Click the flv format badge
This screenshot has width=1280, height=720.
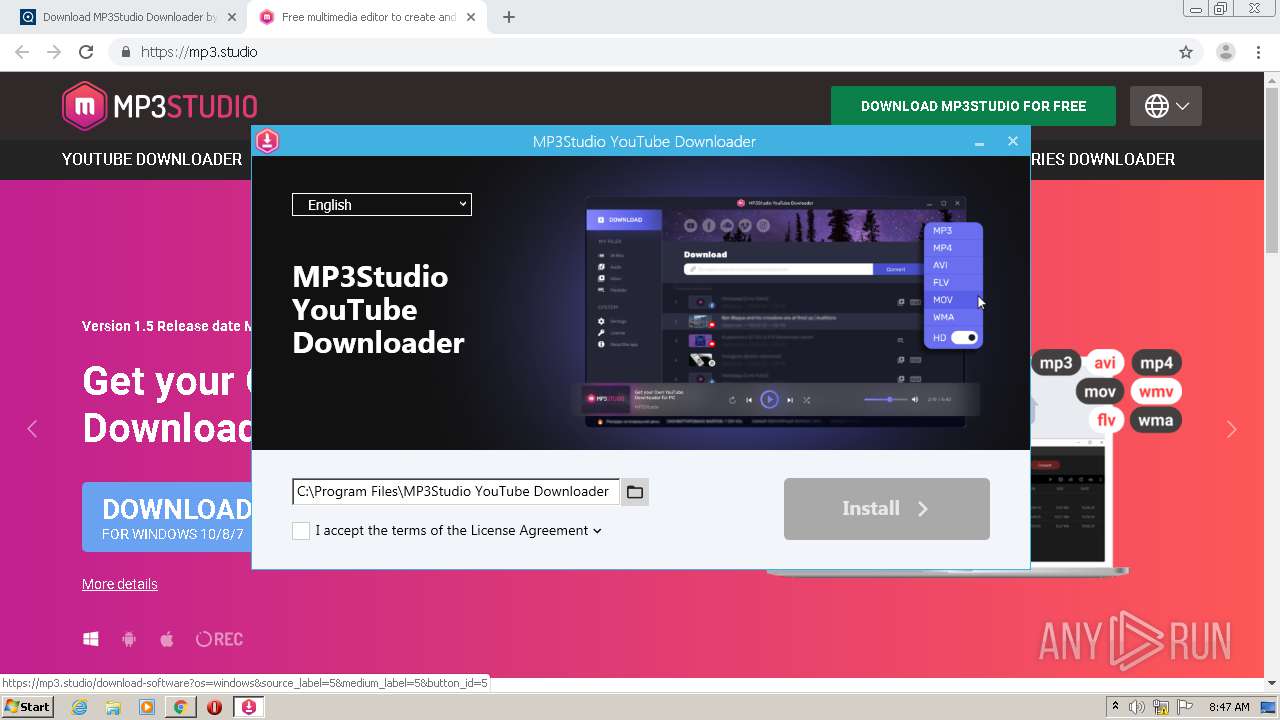(x=1106, y=420)
